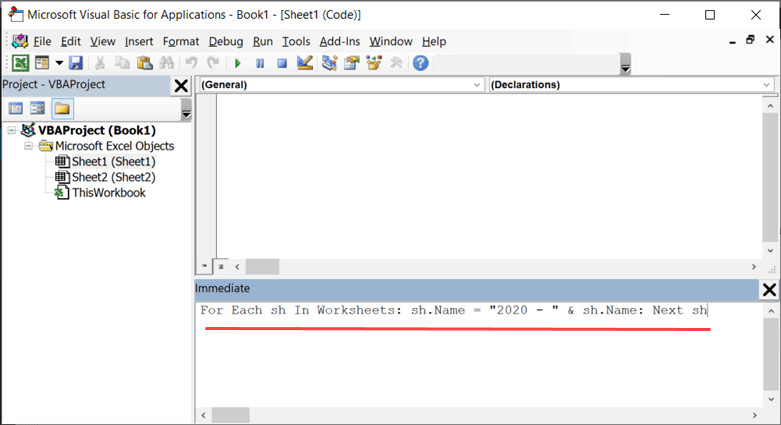Open Project Explorer from toolbar icon
Screen dimensions: 781x425
[330, 63]
